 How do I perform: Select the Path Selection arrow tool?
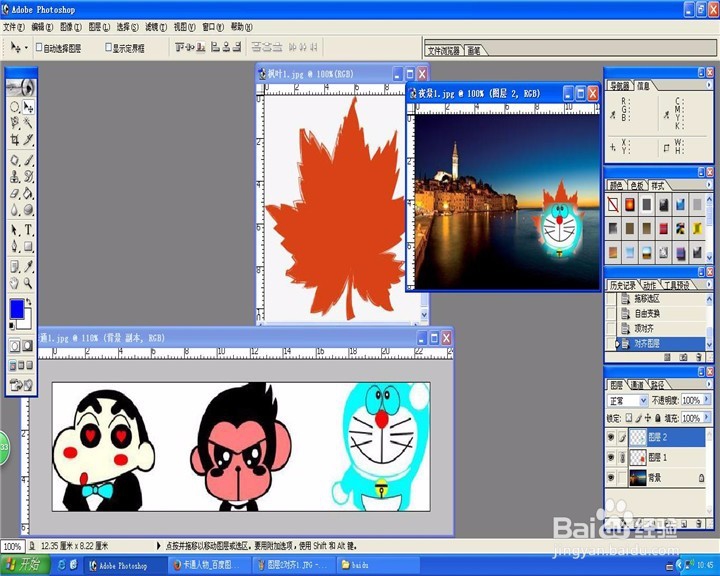pyautogui.click(x=14, y=230)
